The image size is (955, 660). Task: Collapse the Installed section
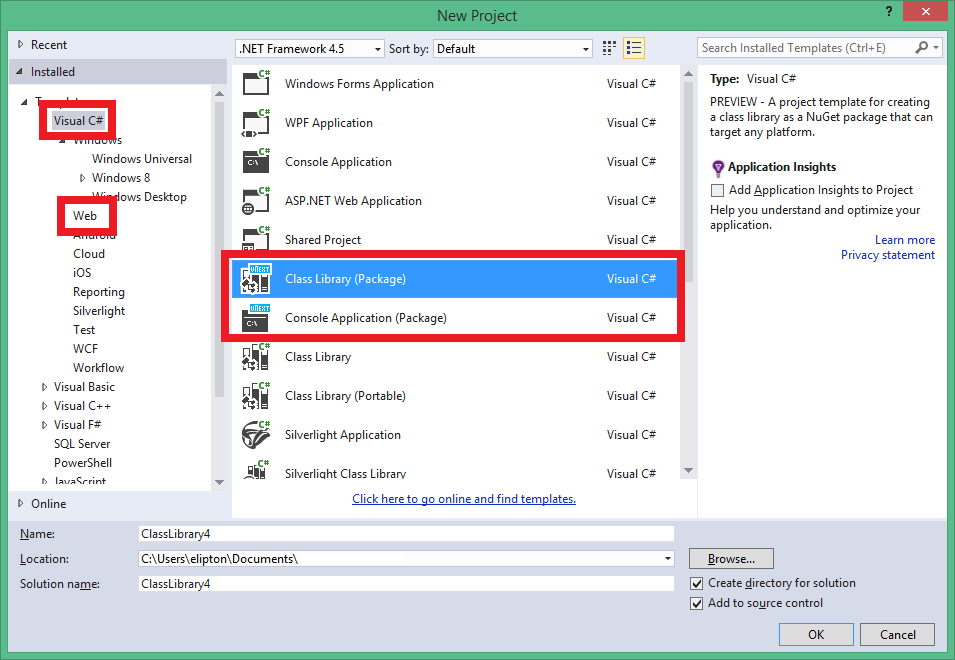pos(19,71)
